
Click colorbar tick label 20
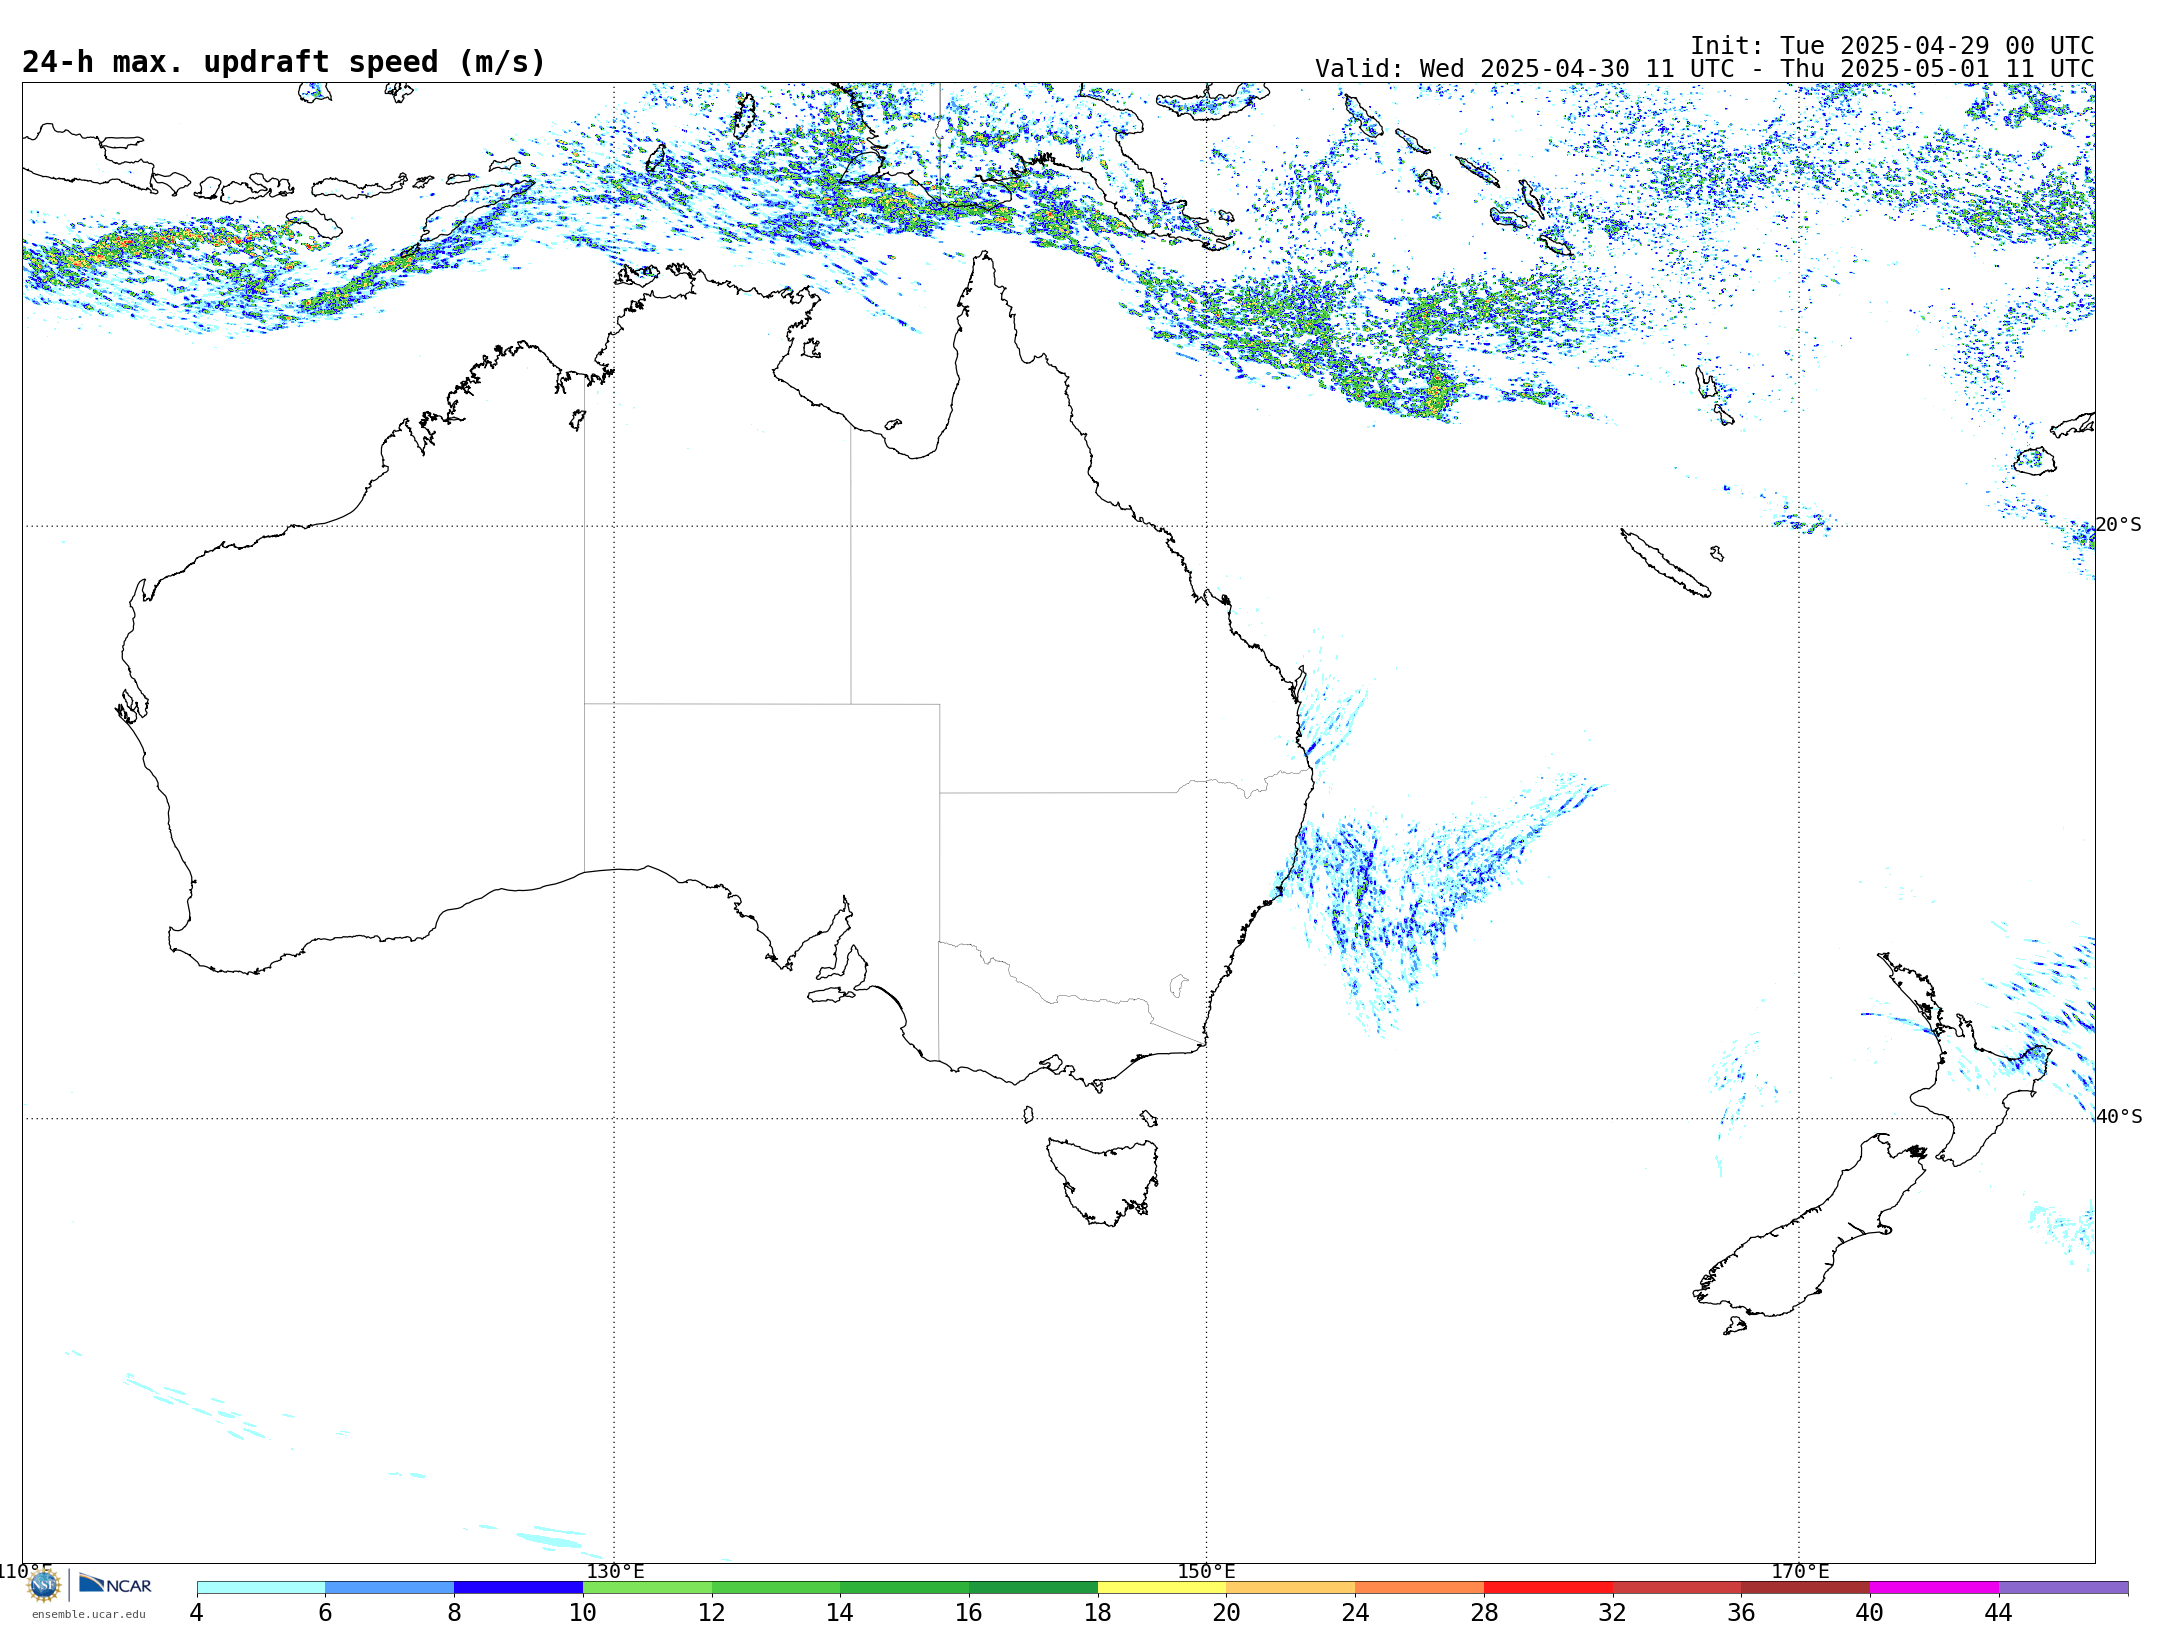click(x=1227, y=1613)
